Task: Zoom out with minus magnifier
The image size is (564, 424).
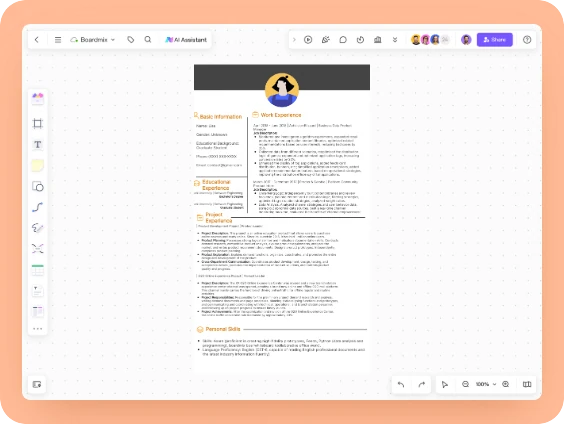Action: (x=465, y=384)
